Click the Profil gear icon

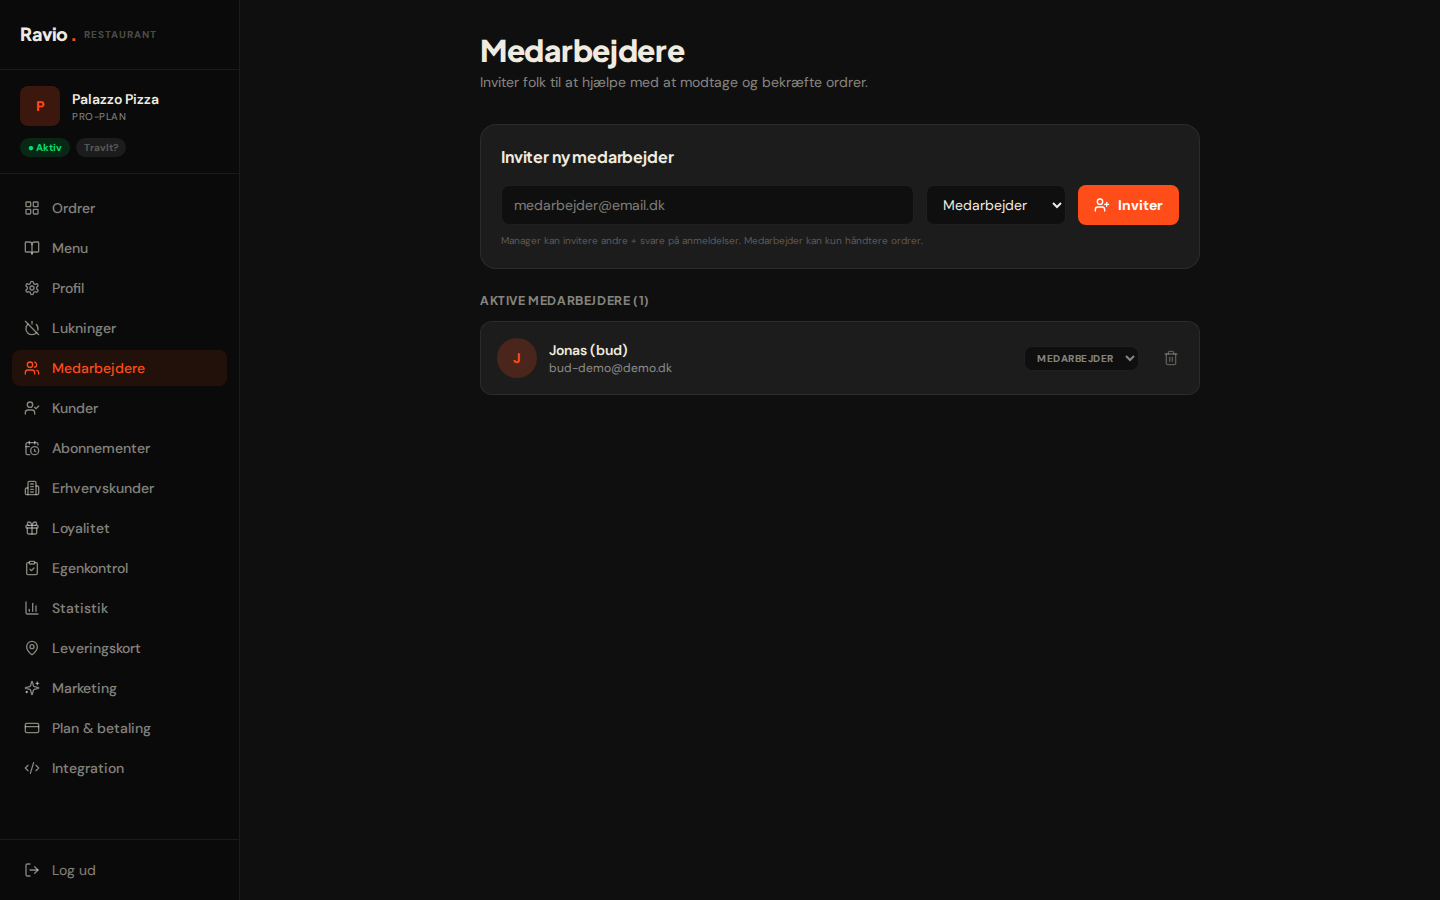click(32, 288)
